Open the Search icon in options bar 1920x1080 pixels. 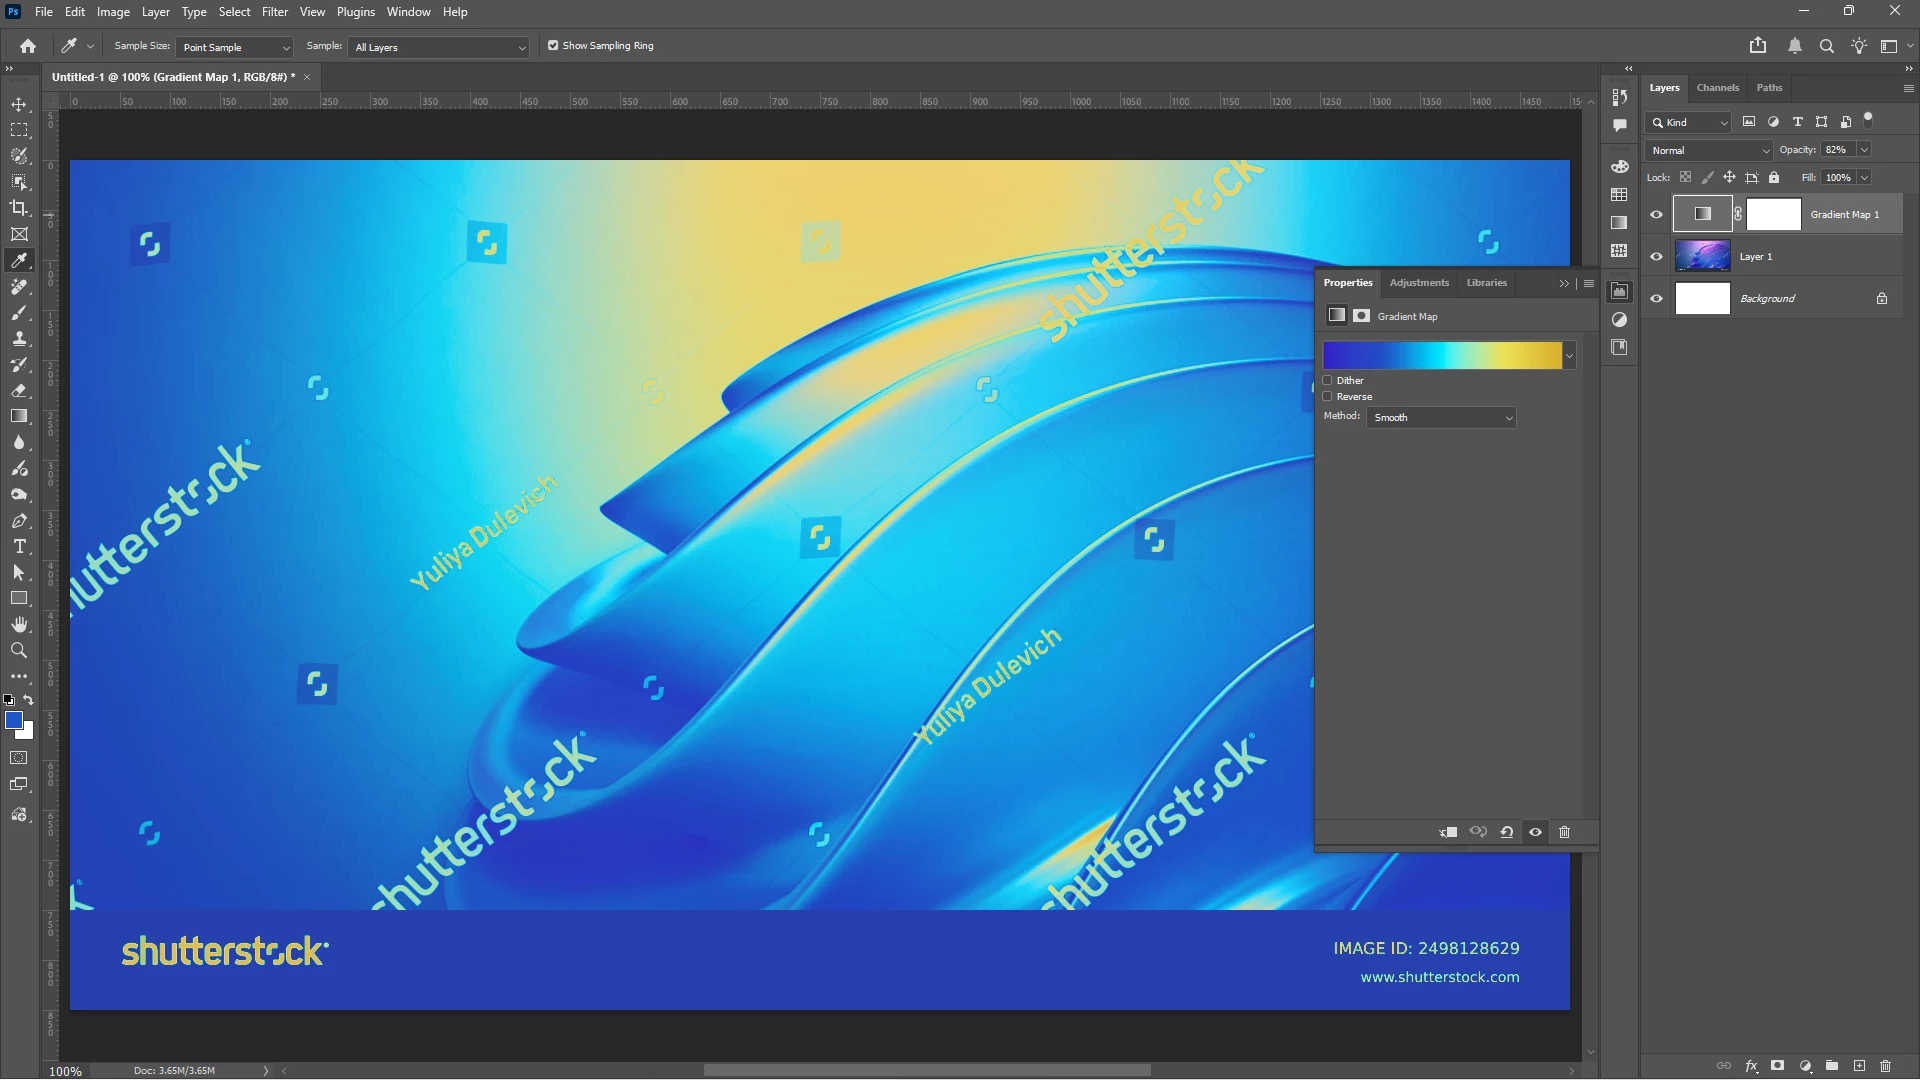coord(1827,46)
